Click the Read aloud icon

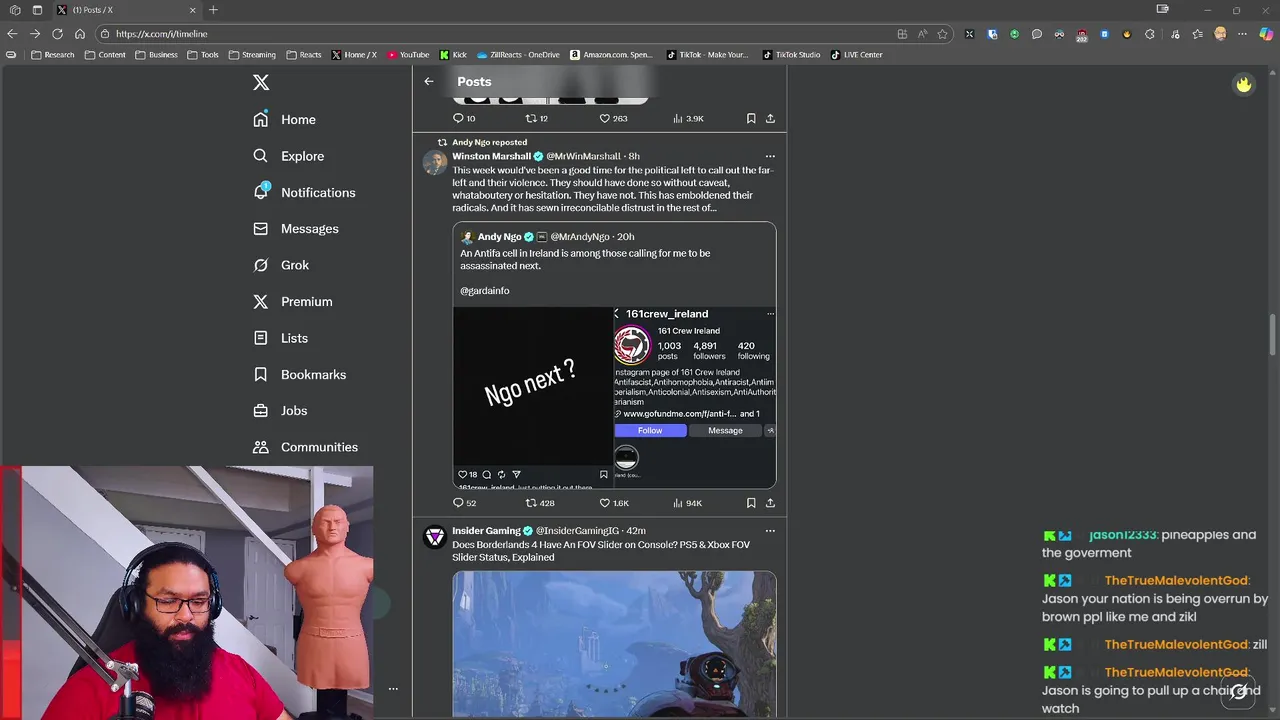tap(922, 34)
